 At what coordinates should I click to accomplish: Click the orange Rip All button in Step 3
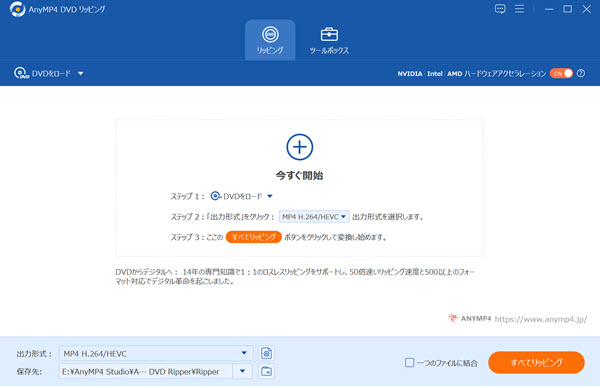click(253, 237)
